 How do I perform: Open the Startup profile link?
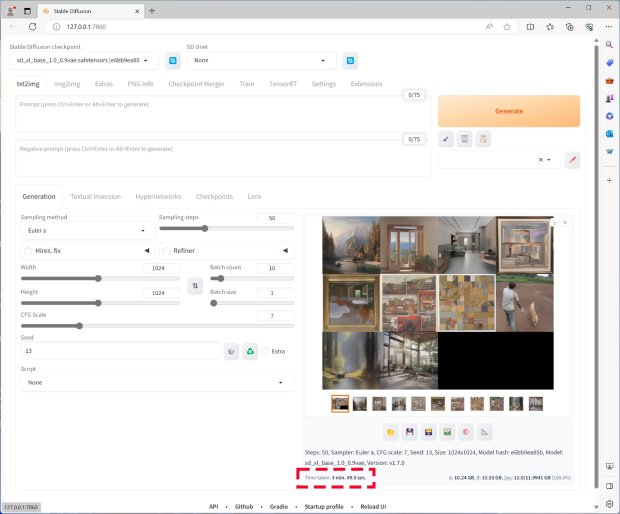click(x=324, y=506)
